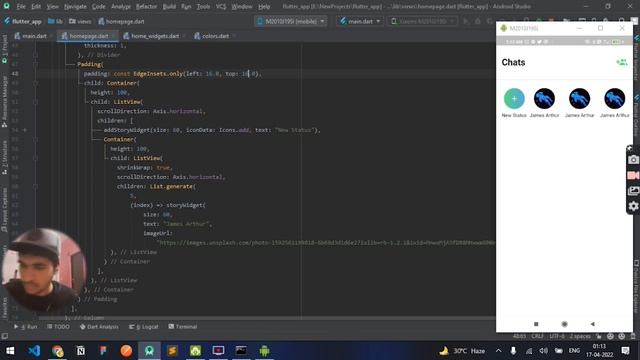
Task: Open the Windows Start menu
Action: click(10, 351)
